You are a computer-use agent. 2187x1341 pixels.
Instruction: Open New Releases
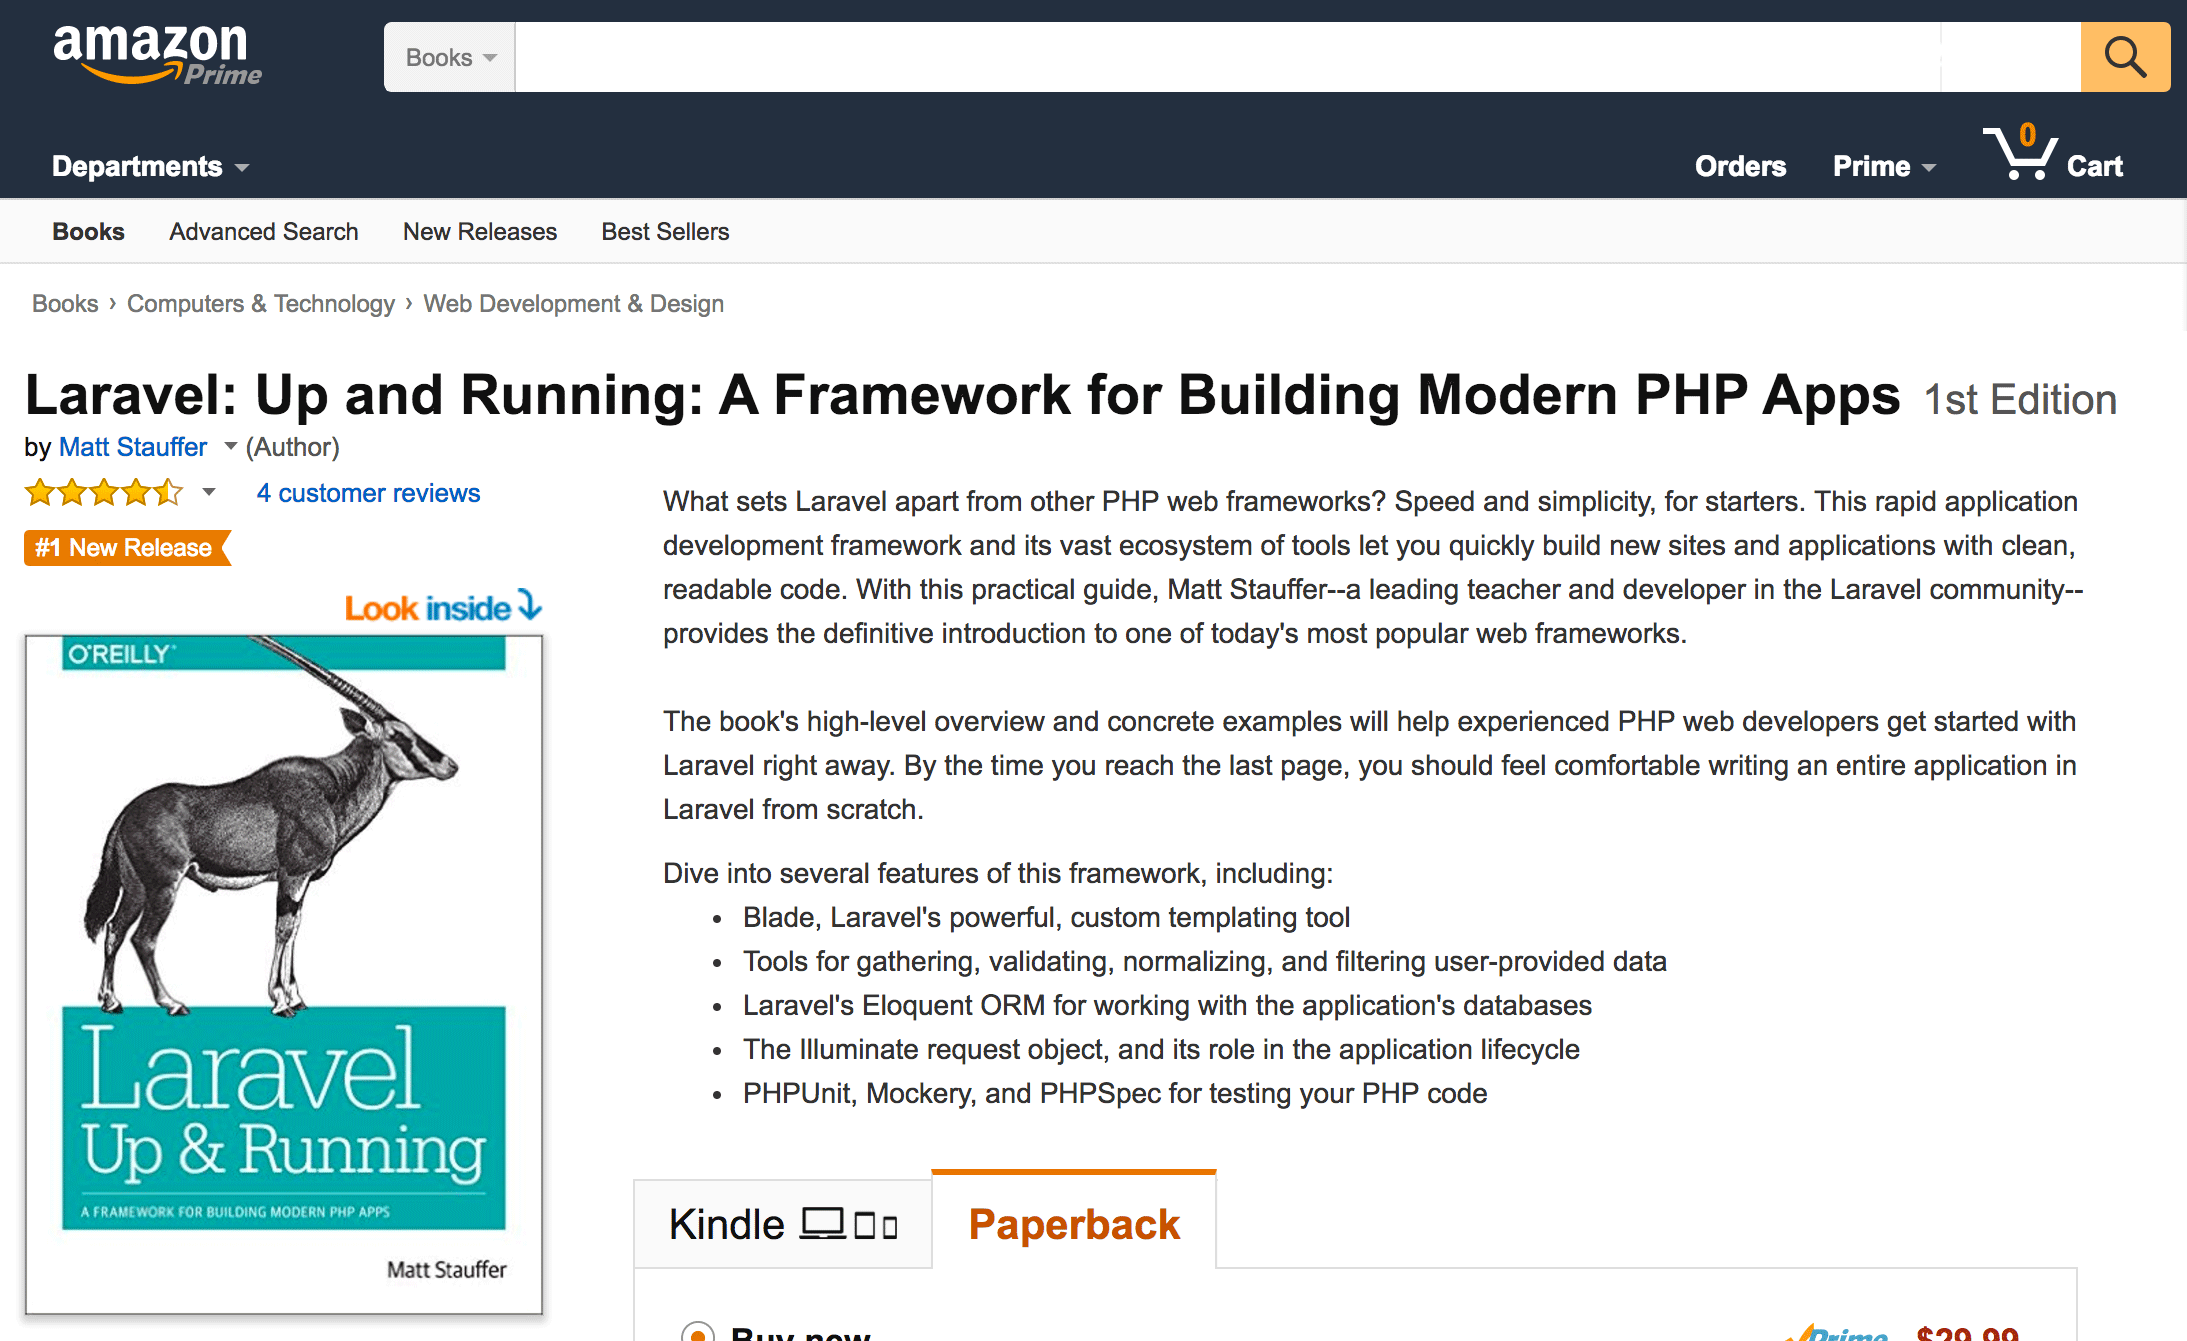(480, 231)
